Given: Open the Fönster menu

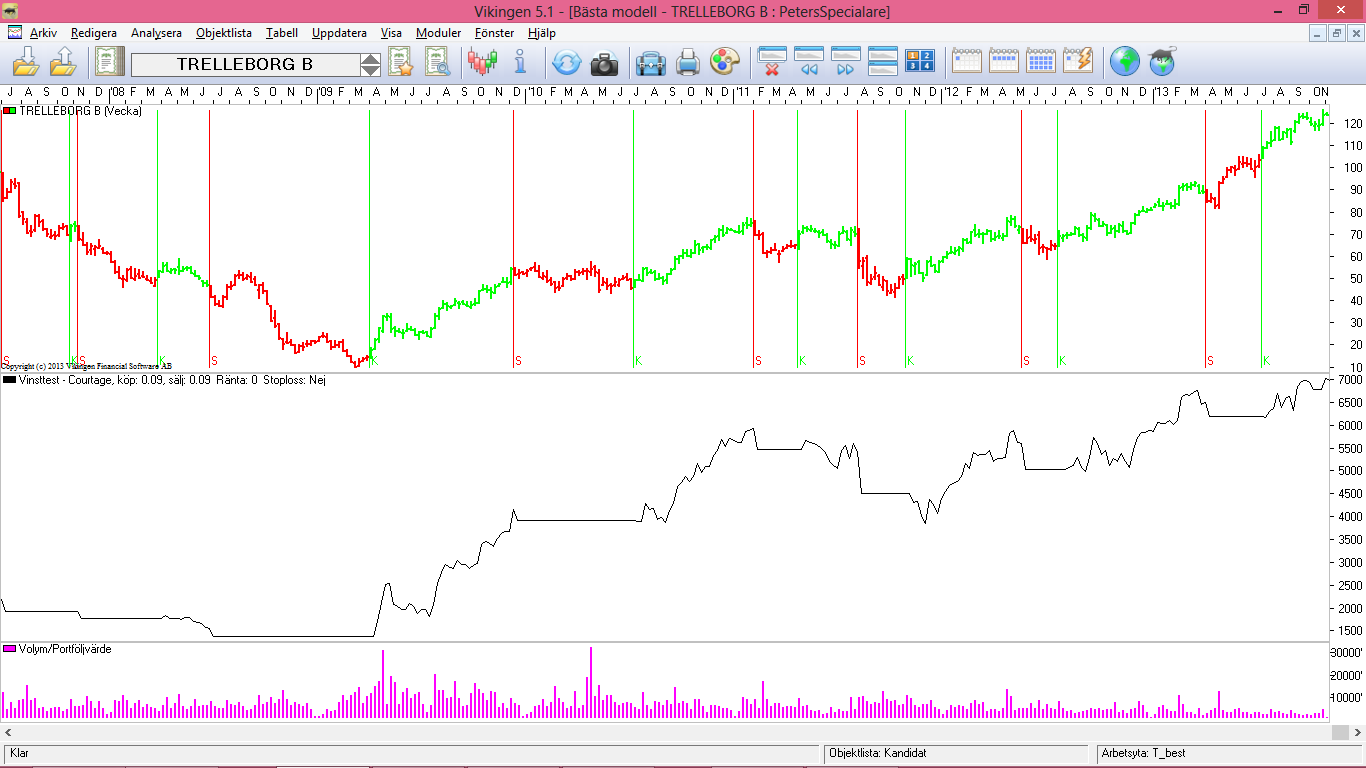Looking at the screenshot, I should pyautogui.click(x=494, y=33).
